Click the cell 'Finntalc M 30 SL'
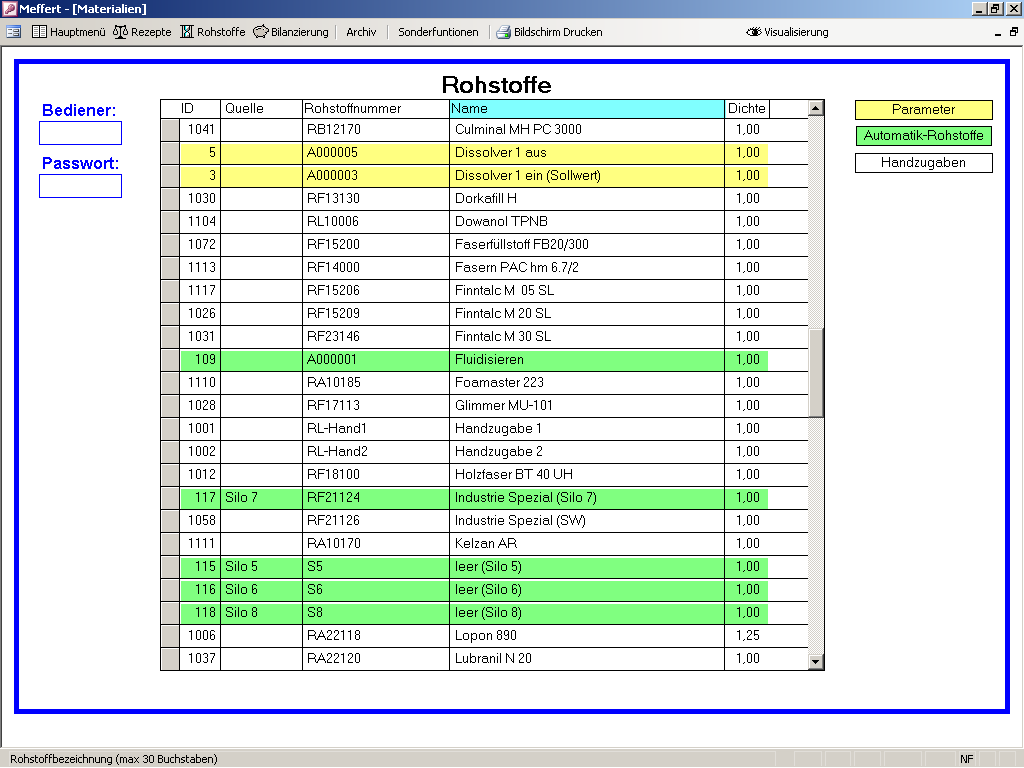The width and height of the screenshot is (1024, 768). pos(587,336)
